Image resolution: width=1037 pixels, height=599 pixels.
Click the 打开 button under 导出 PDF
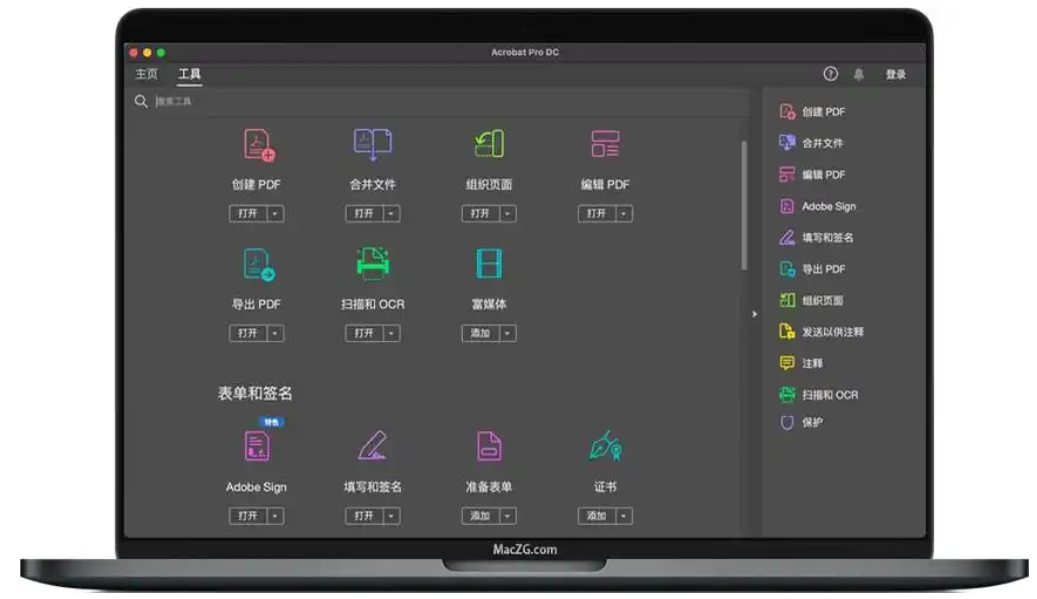[248, 333]
